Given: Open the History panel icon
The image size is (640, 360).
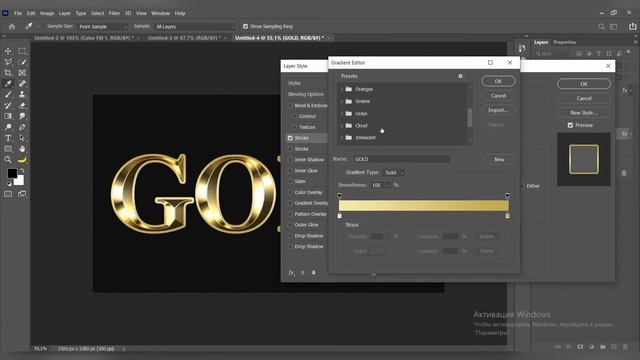Looking at the screenshot, I should [x=522, y=49].
